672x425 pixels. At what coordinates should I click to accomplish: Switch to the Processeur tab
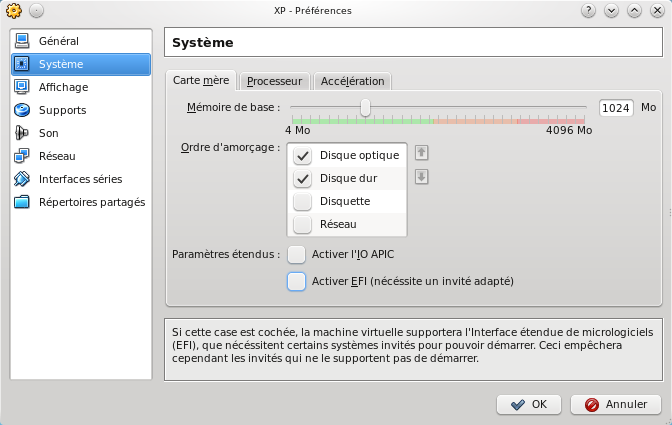274,81
